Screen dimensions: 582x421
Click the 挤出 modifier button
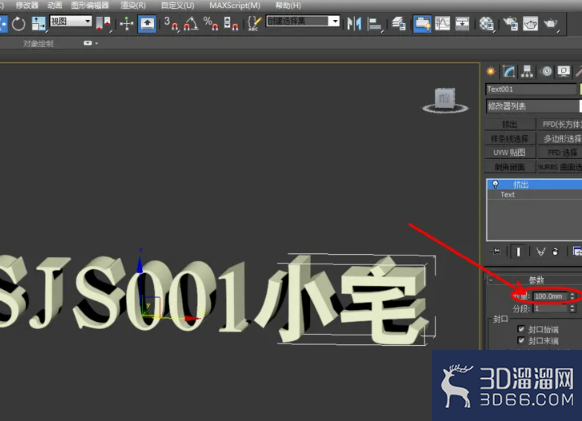(x=510, y=124)
